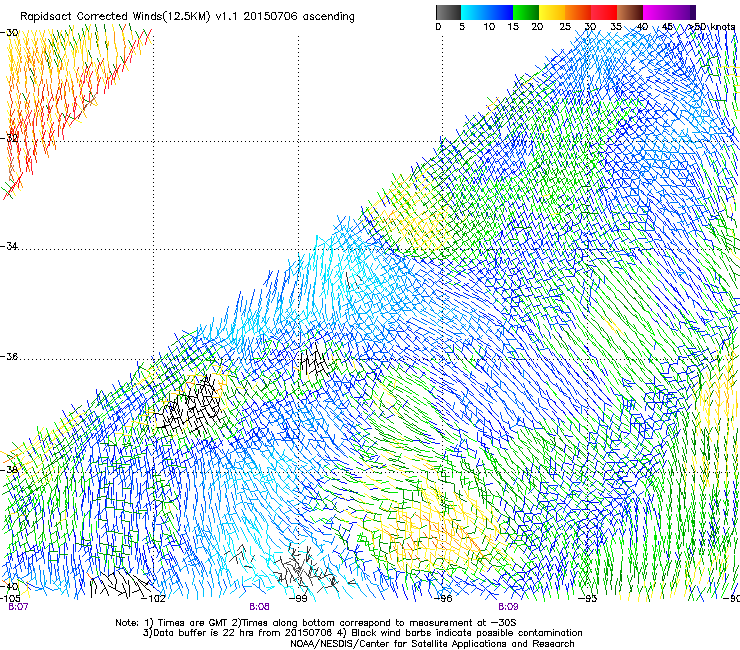Click the '0' label under the color bar
Viewport: 740px width, 650px height.
pos(438,27)
